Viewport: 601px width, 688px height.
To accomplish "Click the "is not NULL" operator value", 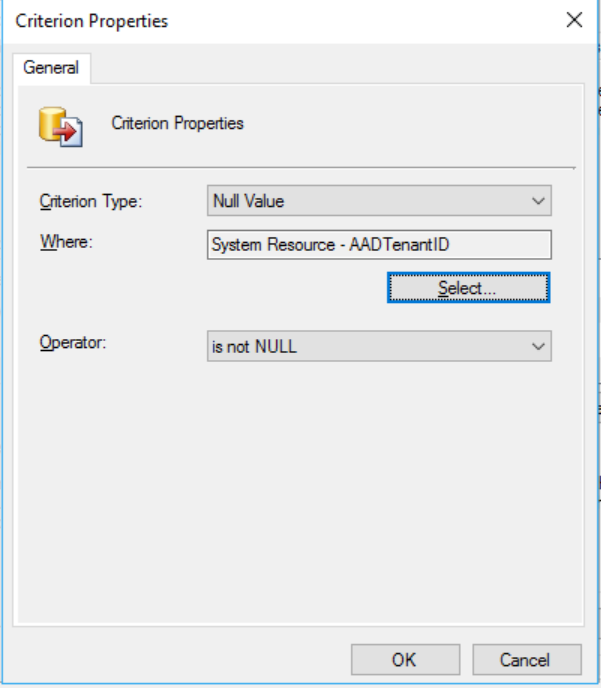I will pos(254,347).
